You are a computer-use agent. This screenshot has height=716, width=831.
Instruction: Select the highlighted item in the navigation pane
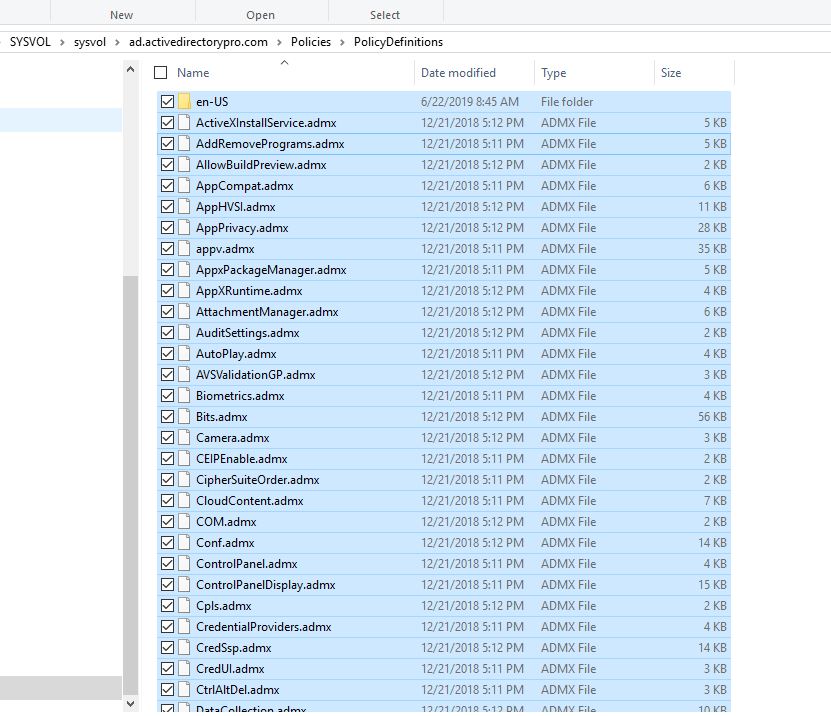click(x=61, y=120)
